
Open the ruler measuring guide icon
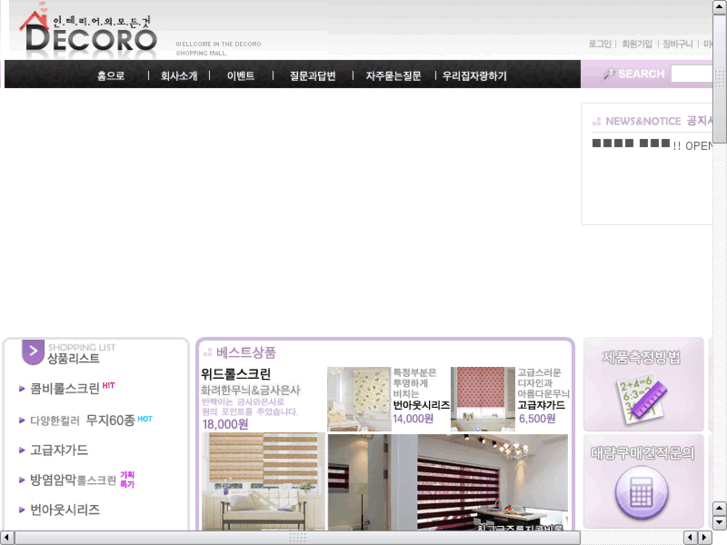(642, 398)
